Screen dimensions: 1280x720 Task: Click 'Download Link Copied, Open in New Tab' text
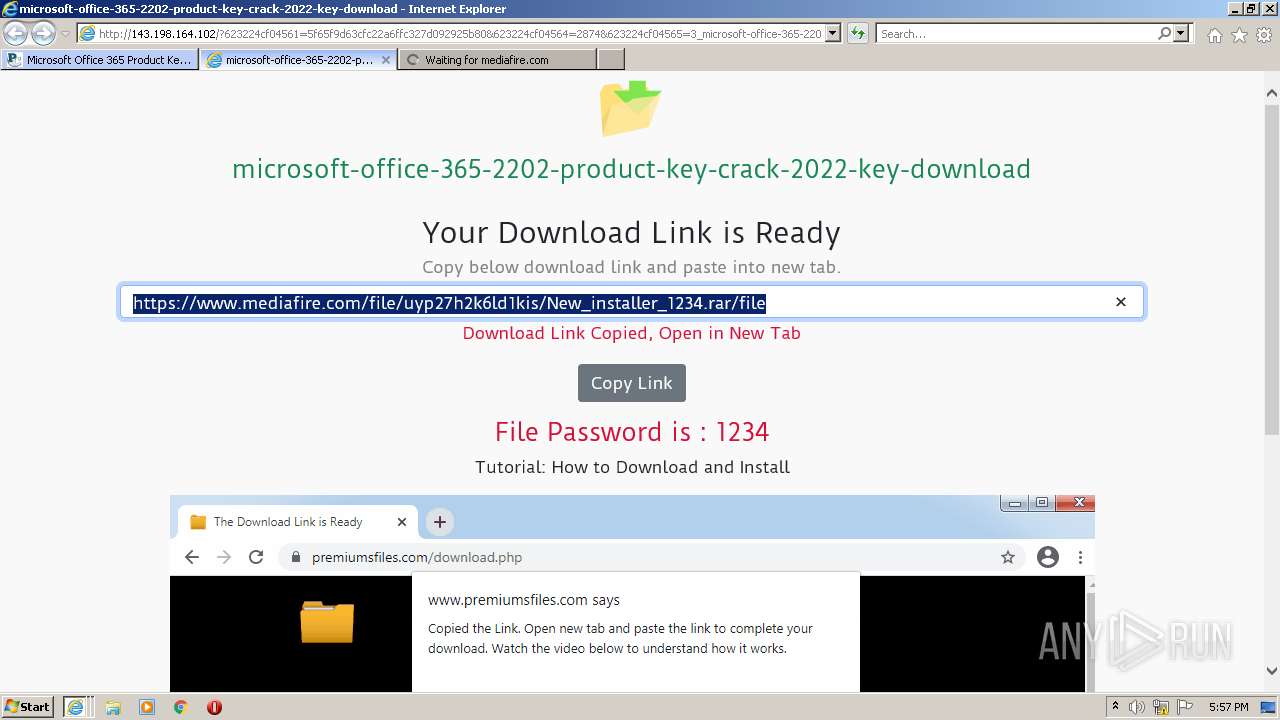pos(631,333)
